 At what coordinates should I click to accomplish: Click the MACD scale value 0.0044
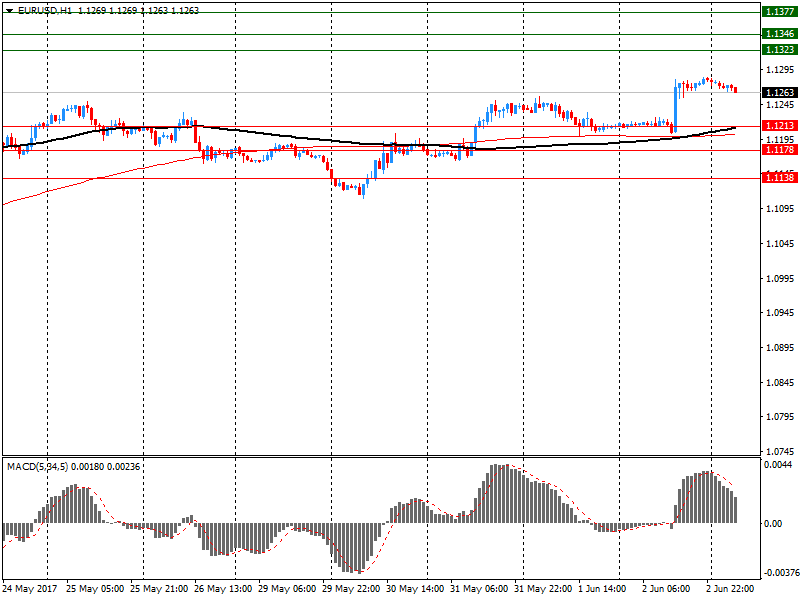pos(778,465)
